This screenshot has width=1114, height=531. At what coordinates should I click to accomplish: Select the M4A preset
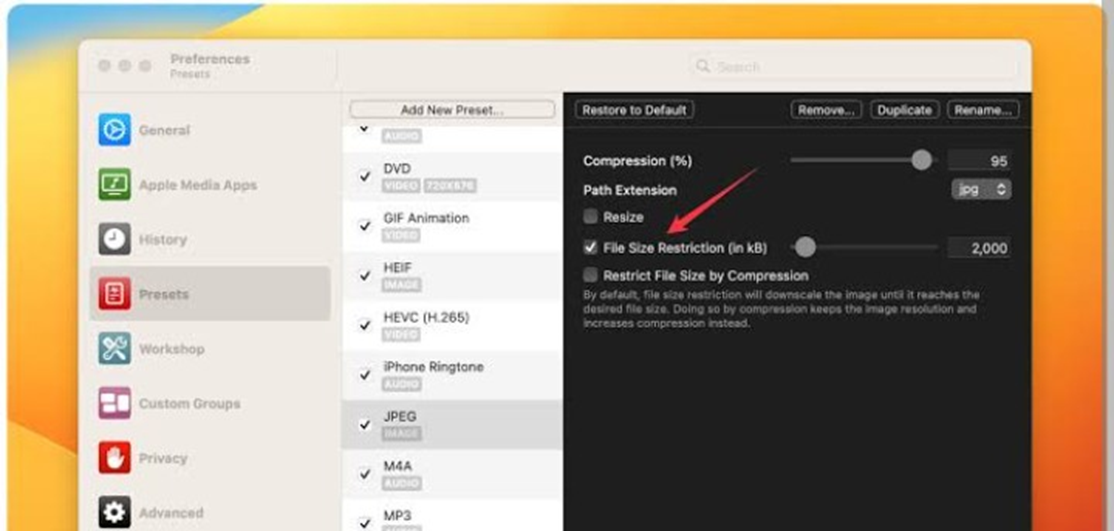pyautogui.click(x=452, y=474)
